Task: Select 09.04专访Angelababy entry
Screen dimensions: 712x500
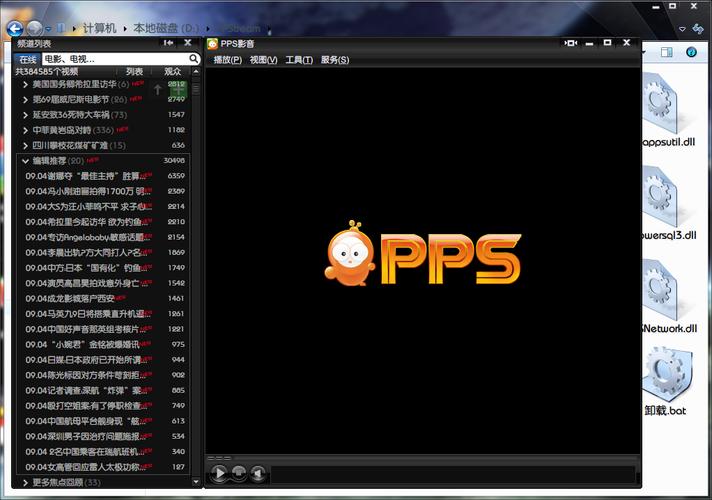Action: click(x=104, y=238)
